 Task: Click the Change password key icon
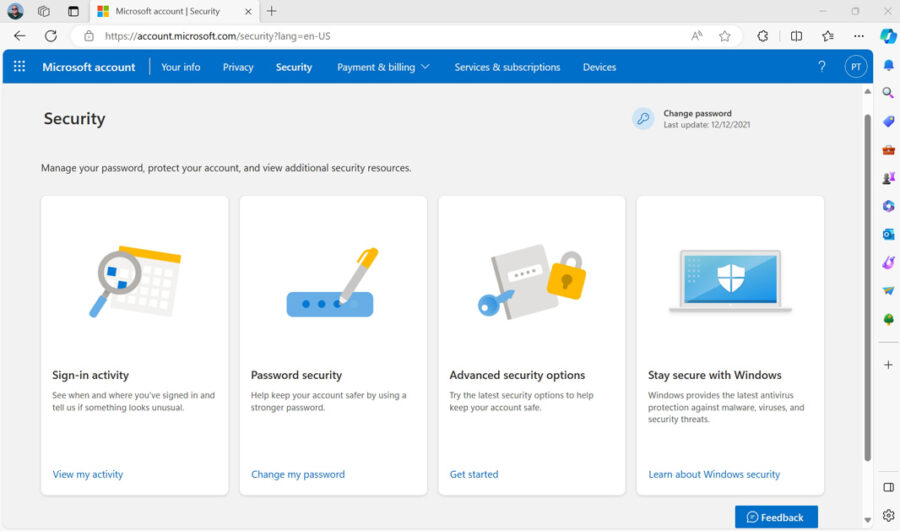[x=643, y=119]
